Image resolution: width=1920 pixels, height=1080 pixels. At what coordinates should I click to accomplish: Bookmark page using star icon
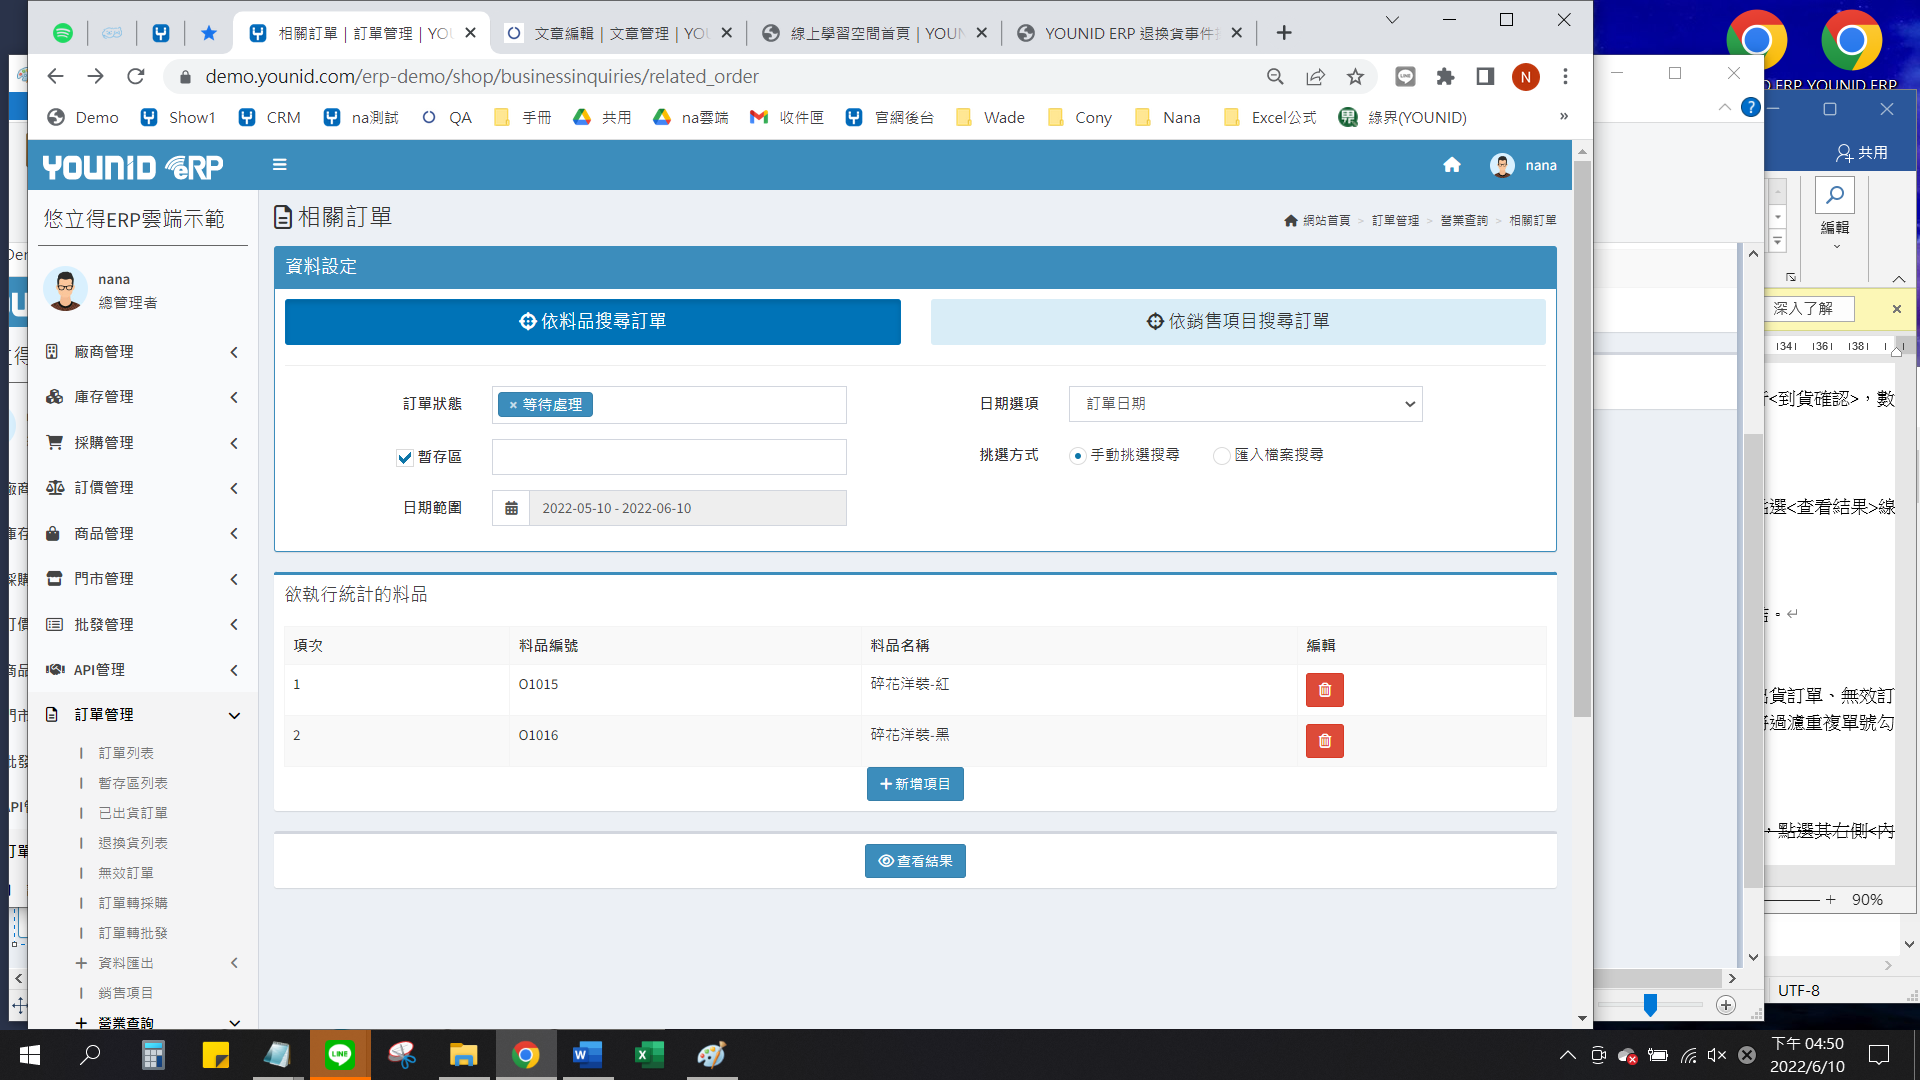tap(1355, 77)
